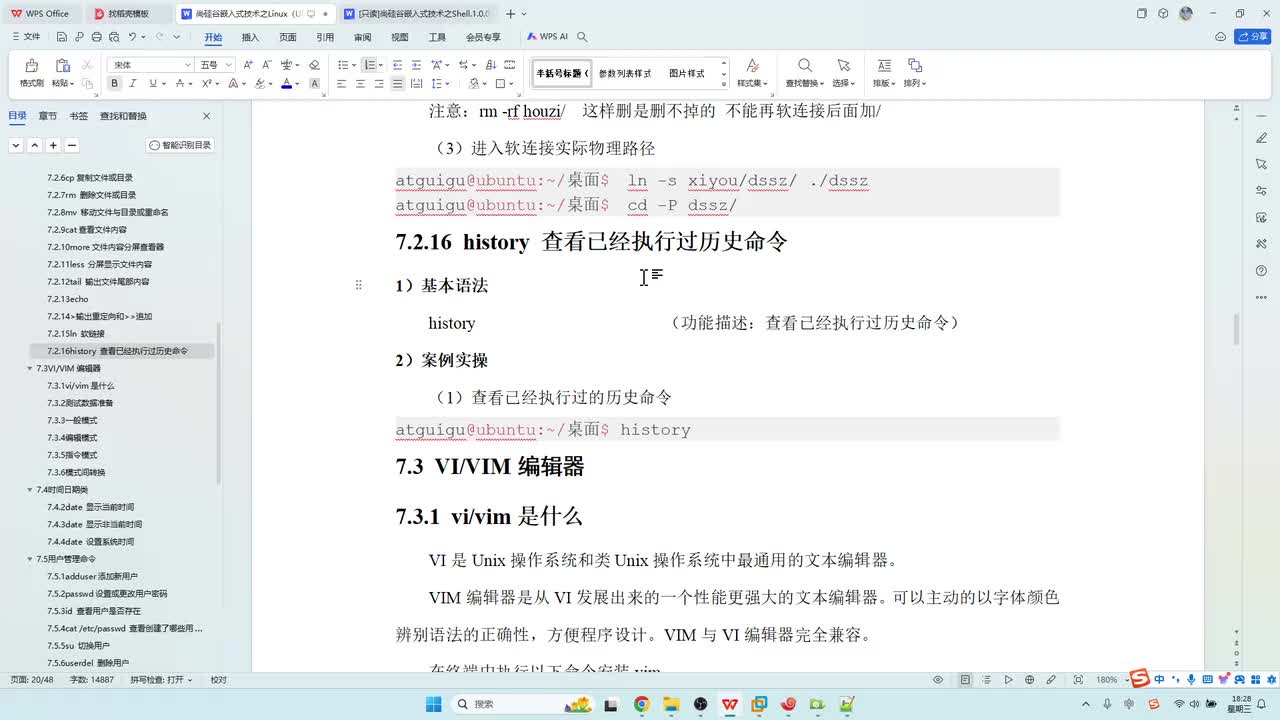This screenshot has width=1280, height=720.
Task: Switch to outline view icon in status bar
Action: [986, 680]
